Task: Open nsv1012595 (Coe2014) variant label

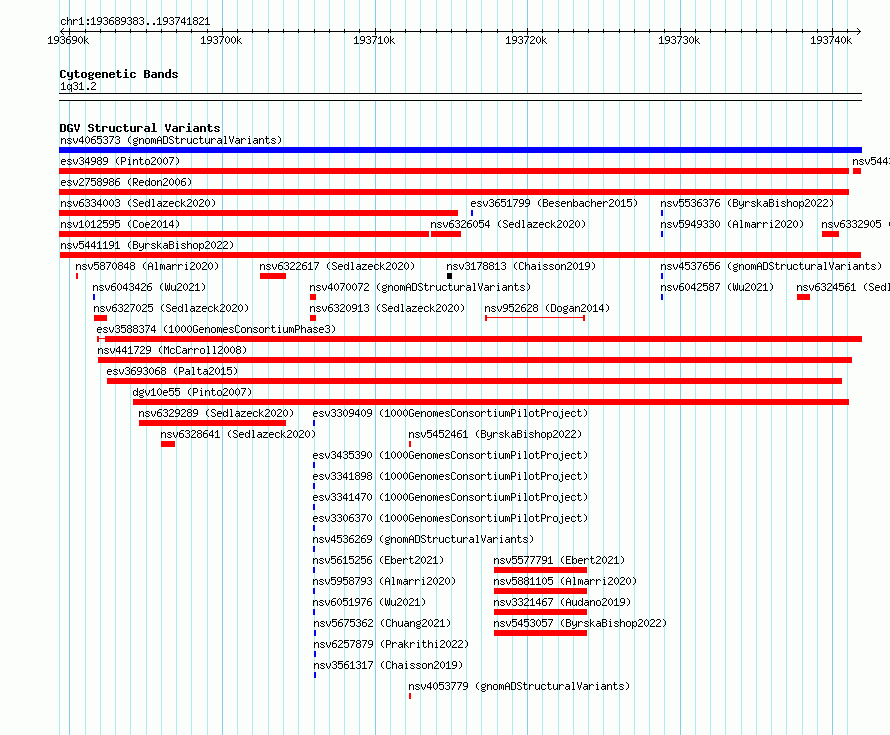Action: (120, 224)
